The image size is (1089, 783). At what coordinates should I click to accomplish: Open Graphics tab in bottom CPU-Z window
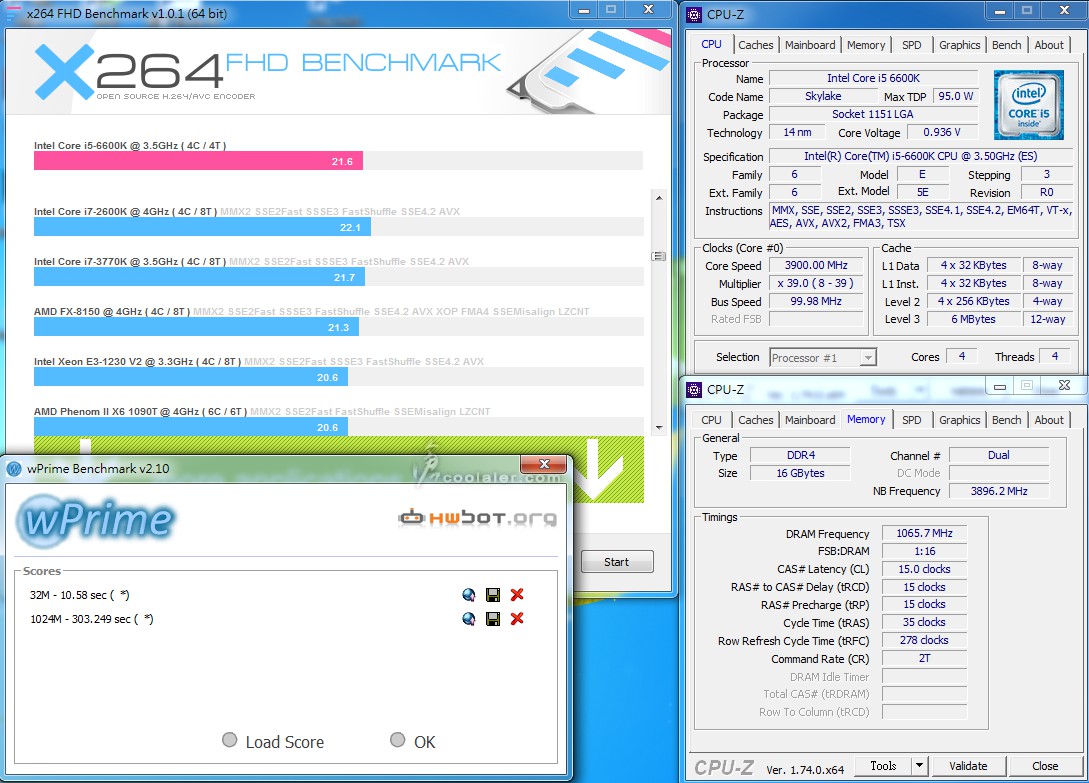pyautogui.click(x=960, y=420)
